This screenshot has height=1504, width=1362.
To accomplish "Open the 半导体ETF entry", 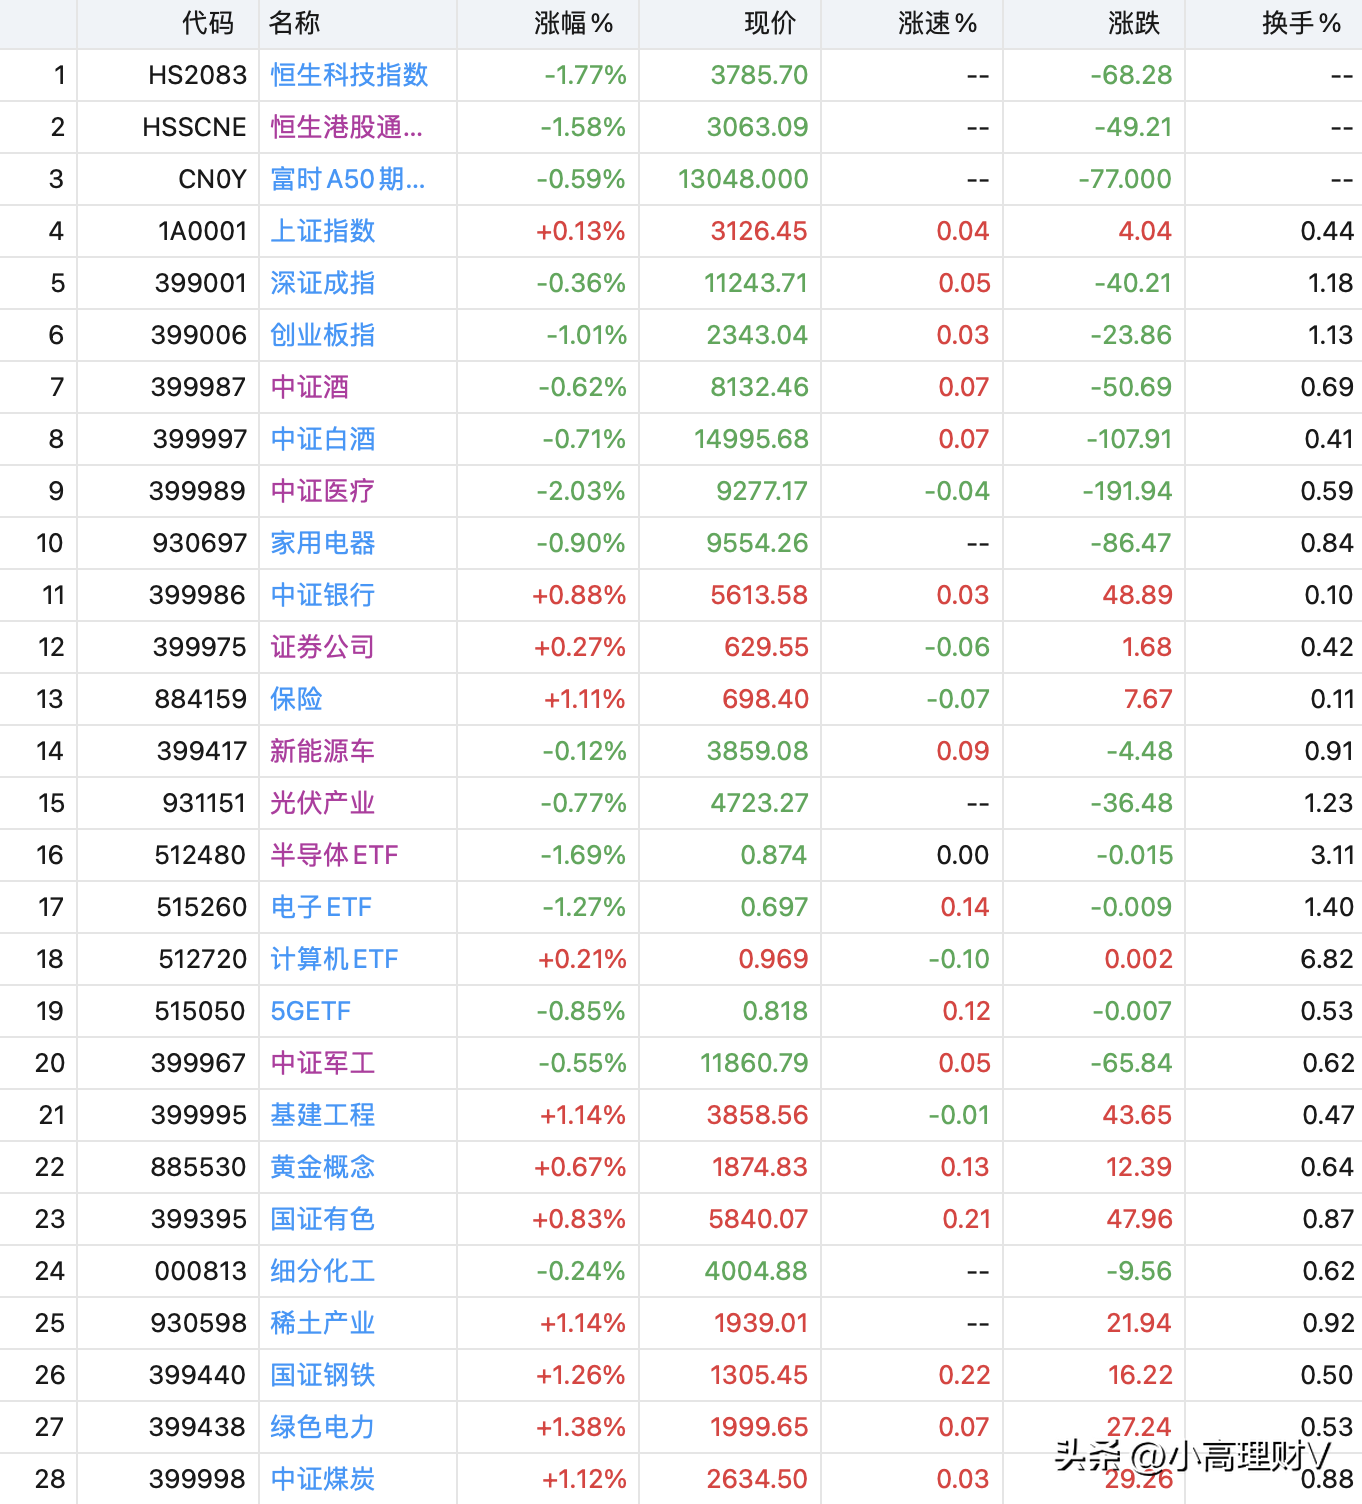I will click(332, 855).
